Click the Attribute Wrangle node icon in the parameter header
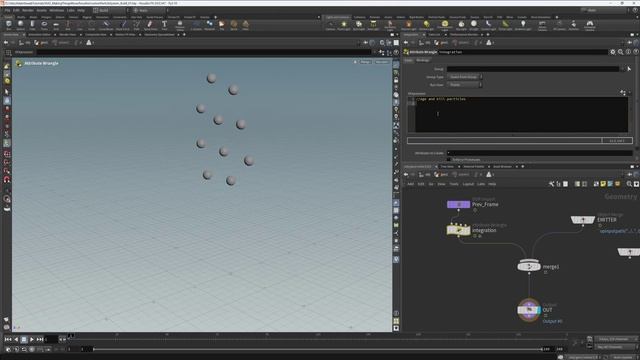The height and width of the screenshot is (360, 640). click(406, 52)
